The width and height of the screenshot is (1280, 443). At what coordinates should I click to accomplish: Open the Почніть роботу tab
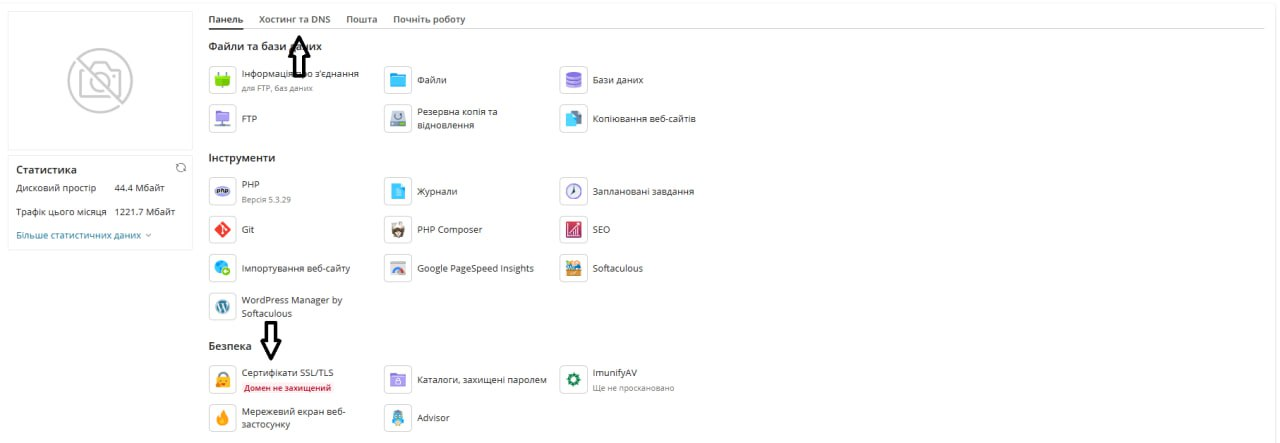[429, 19]
